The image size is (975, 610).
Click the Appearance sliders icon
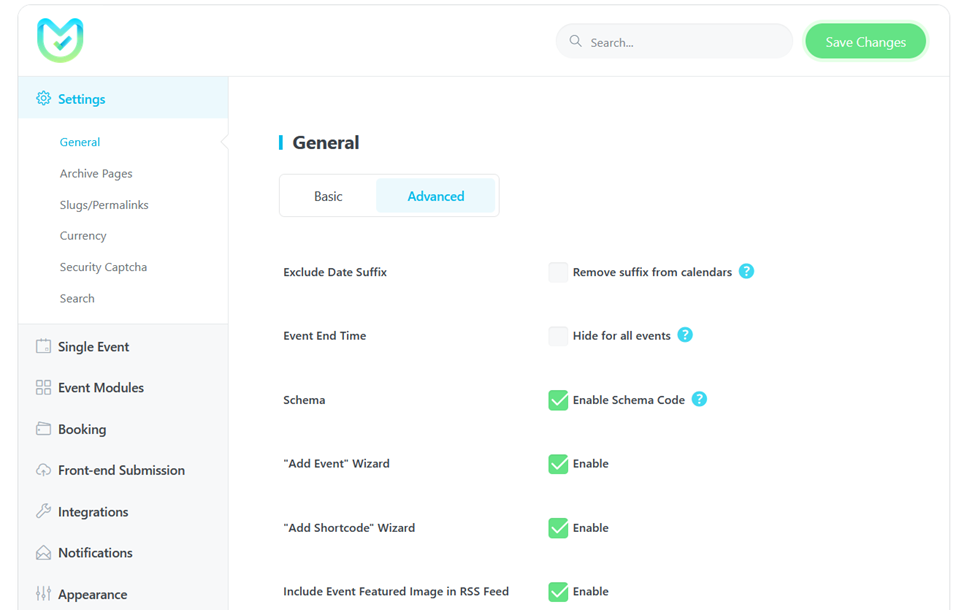click(x=43, y=594)
